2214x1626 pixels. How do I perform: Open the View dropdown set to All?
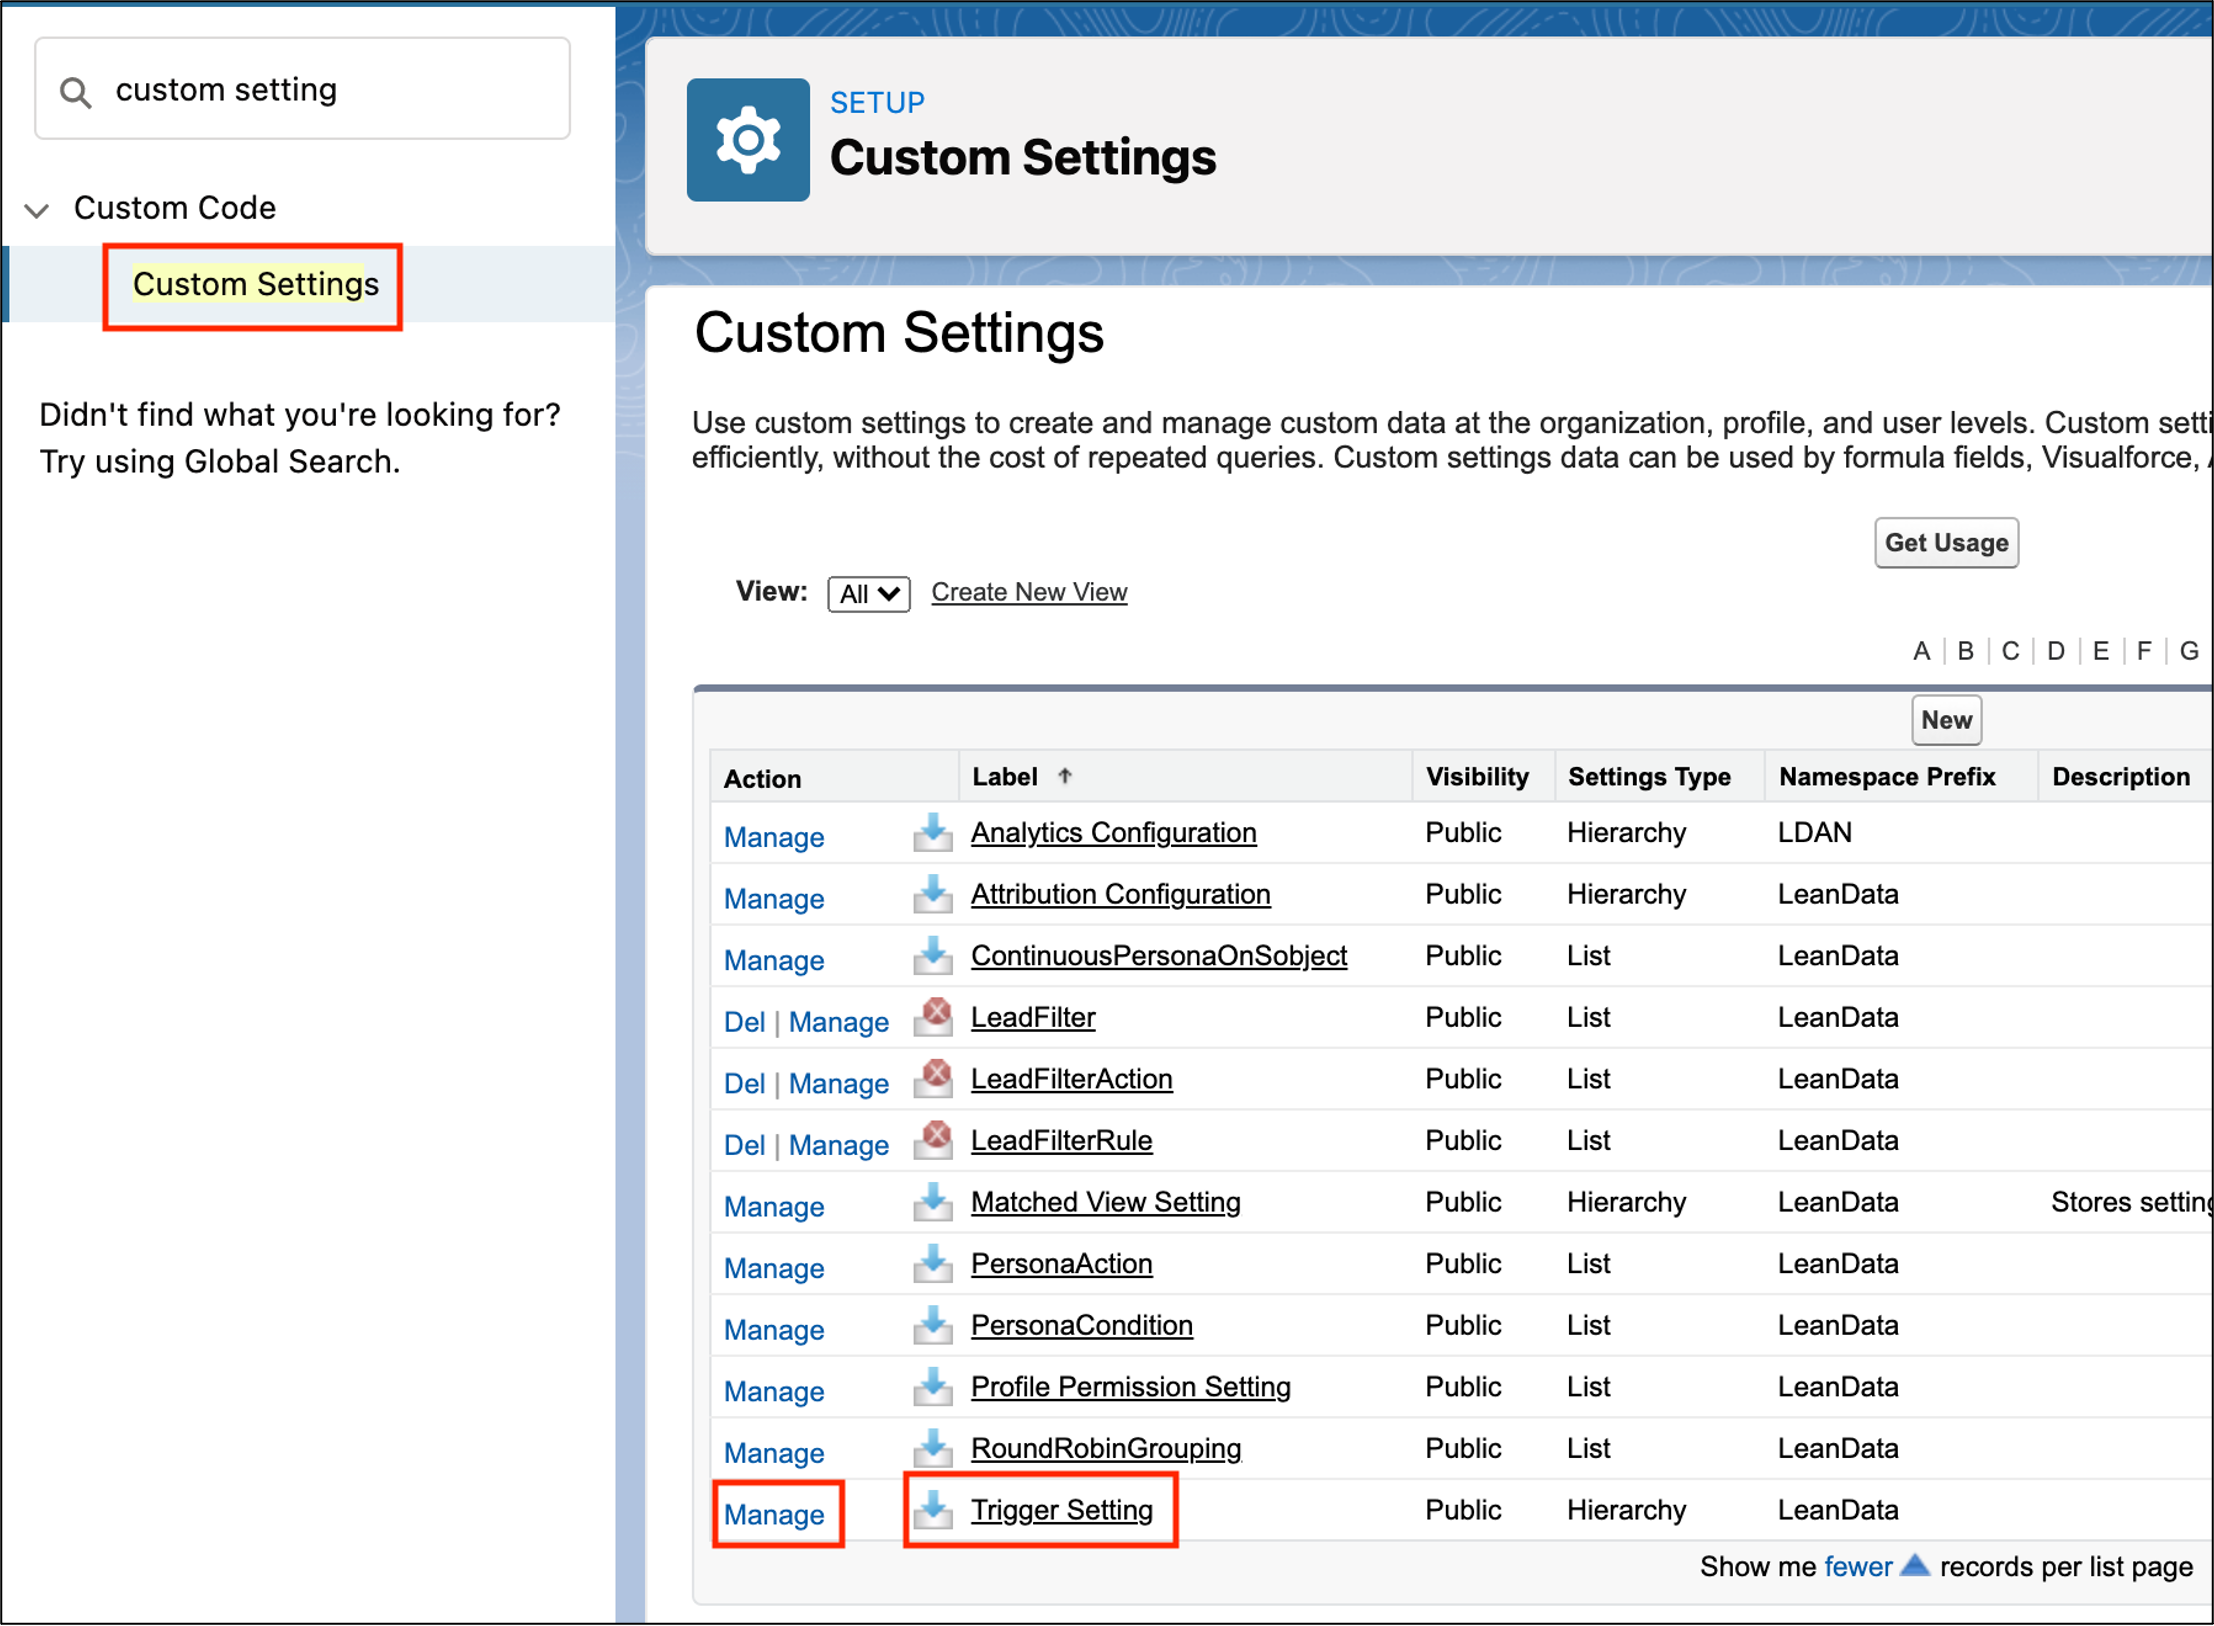tap(867, 593)
